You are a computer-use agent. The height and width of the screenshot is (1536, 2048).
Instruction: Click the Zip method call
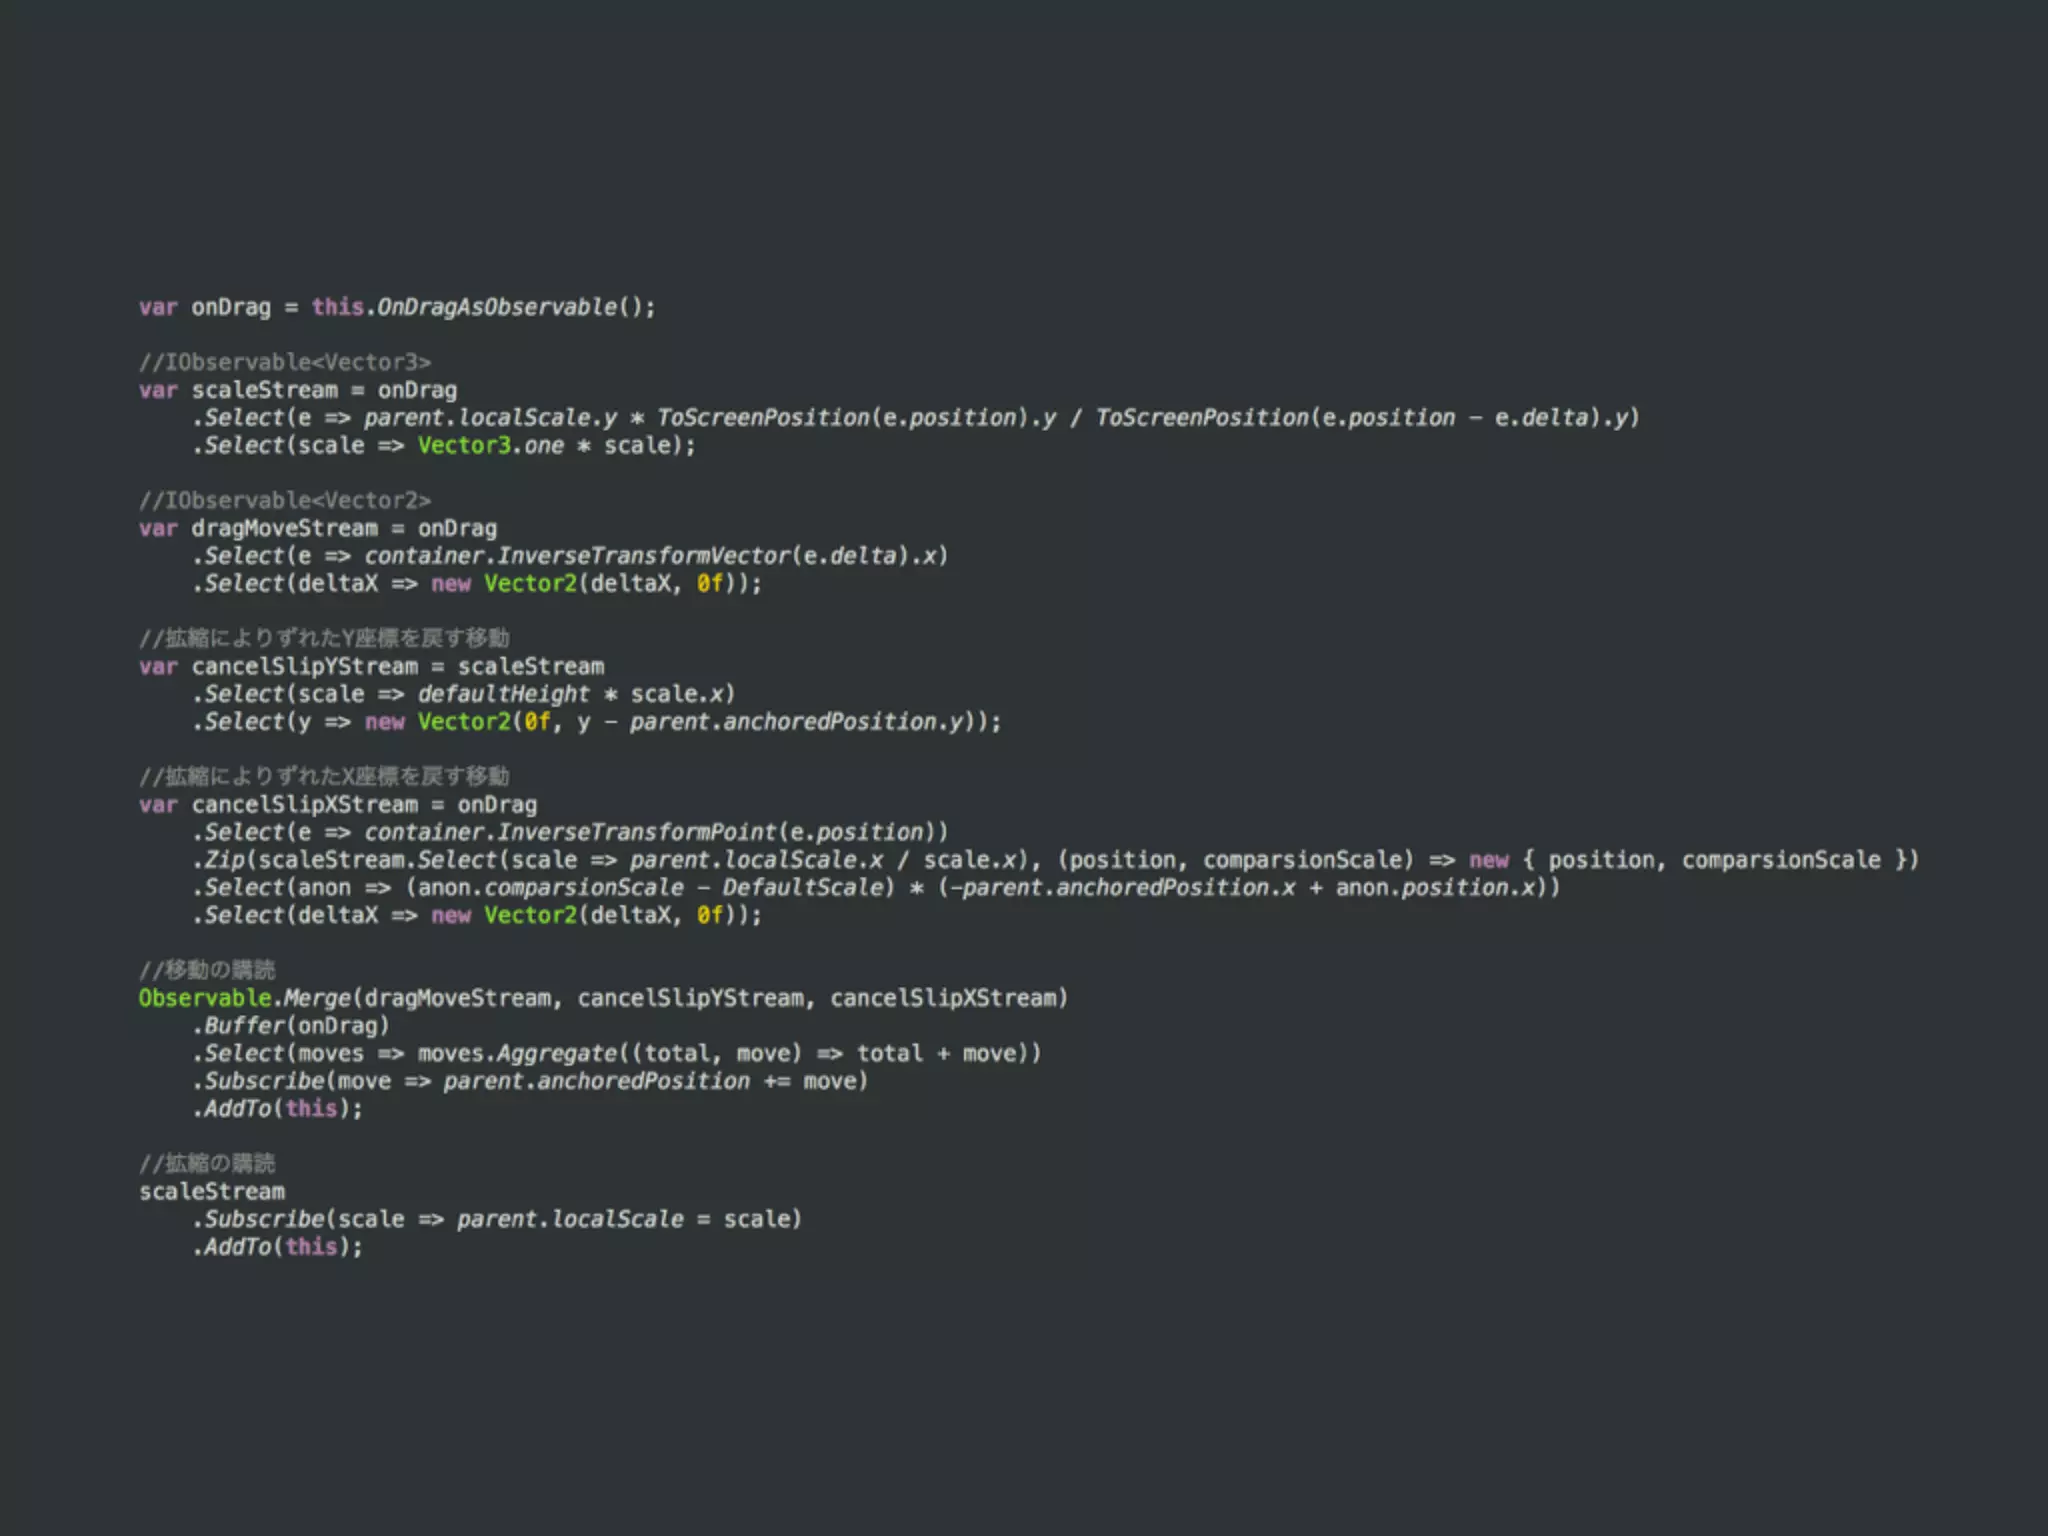point(224,860)
